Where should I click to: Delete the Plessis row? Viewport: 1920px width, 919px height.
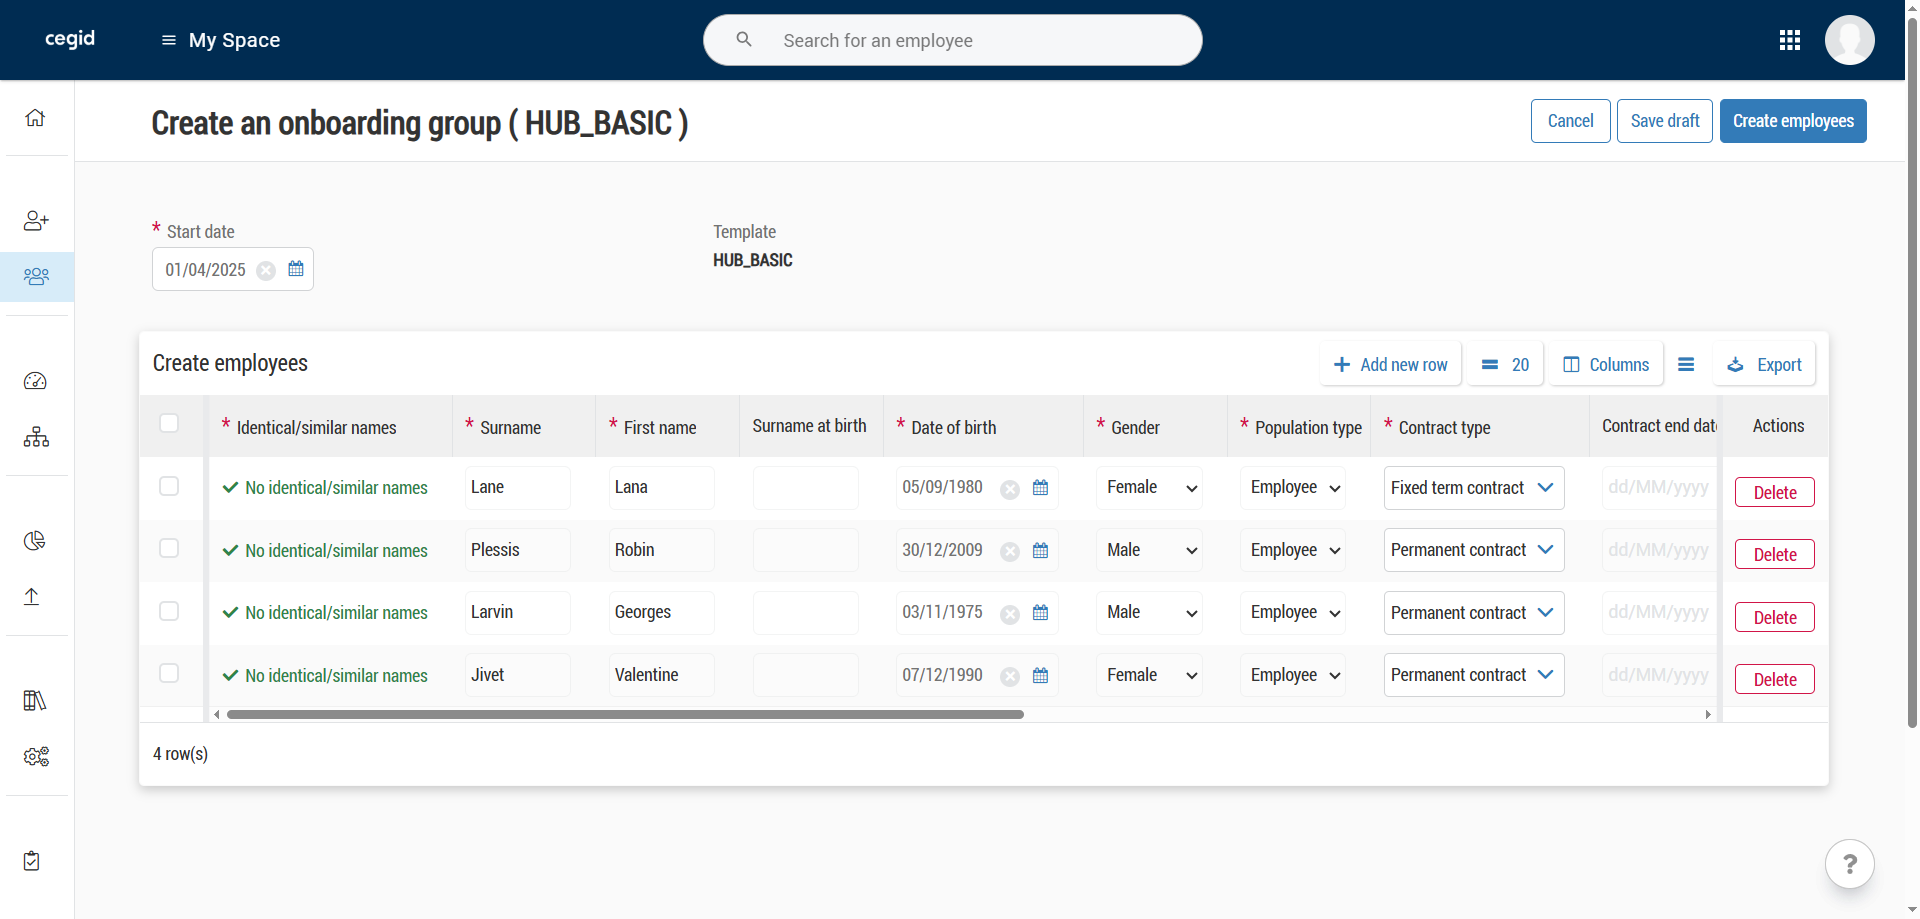[x=1775, y=554]
